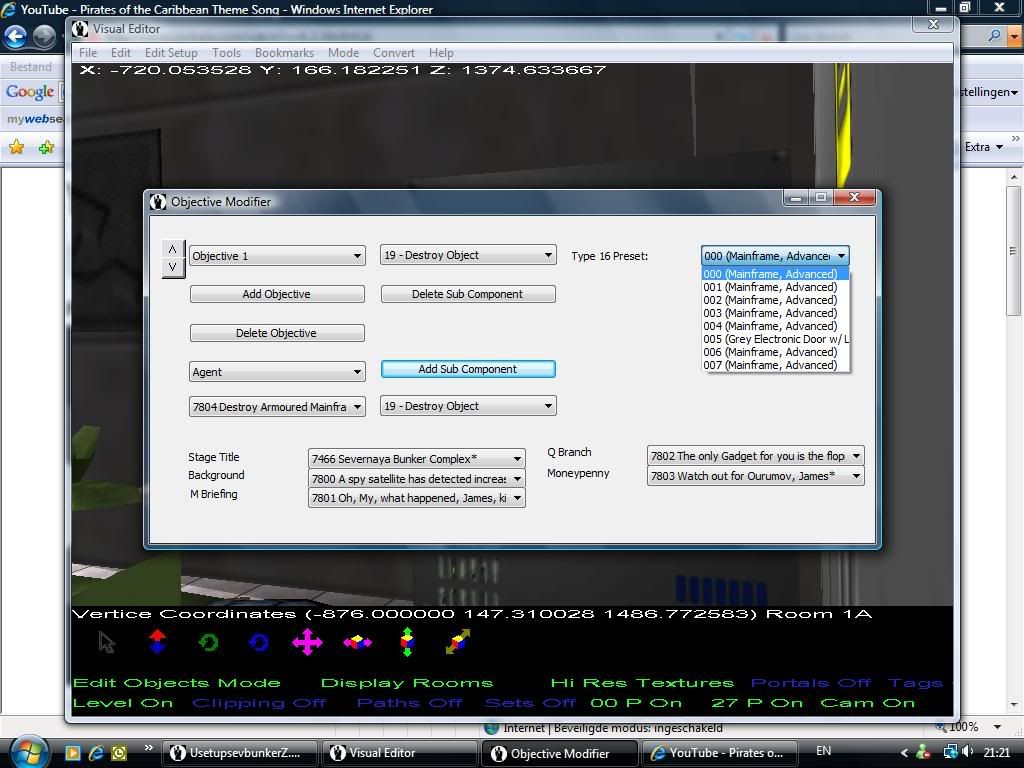Screen dimensions: 1024x768
Task: Toggle the Level On setting
Action: click(x=123, y=703)
